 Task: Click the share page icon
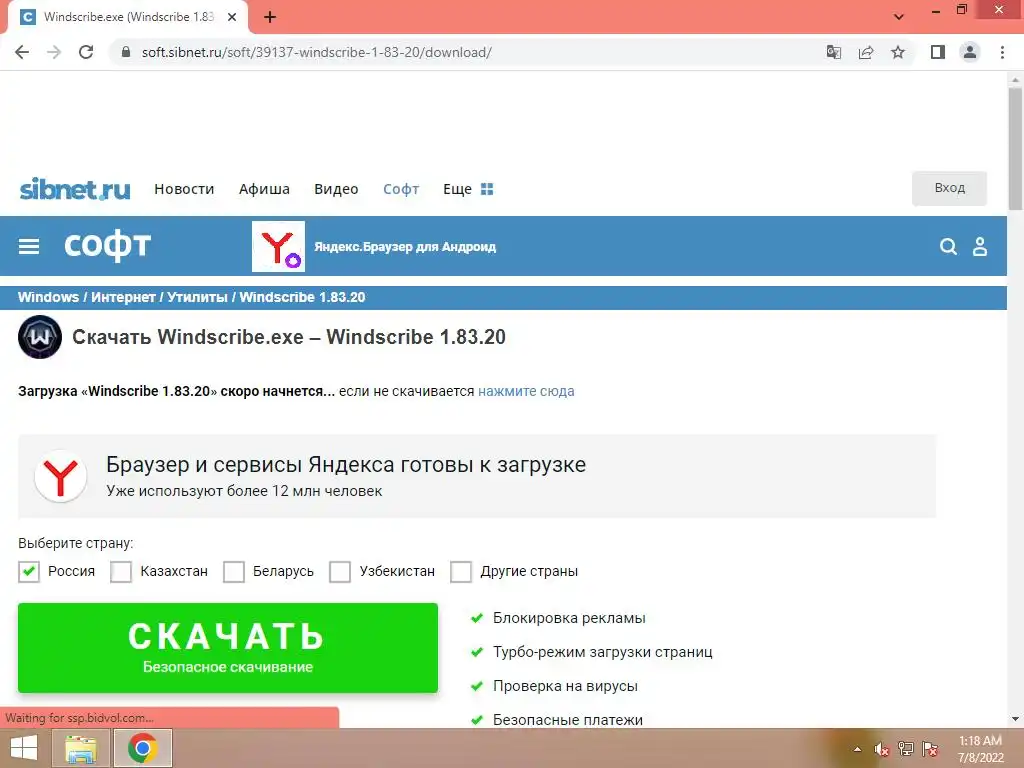click(866, 52)
